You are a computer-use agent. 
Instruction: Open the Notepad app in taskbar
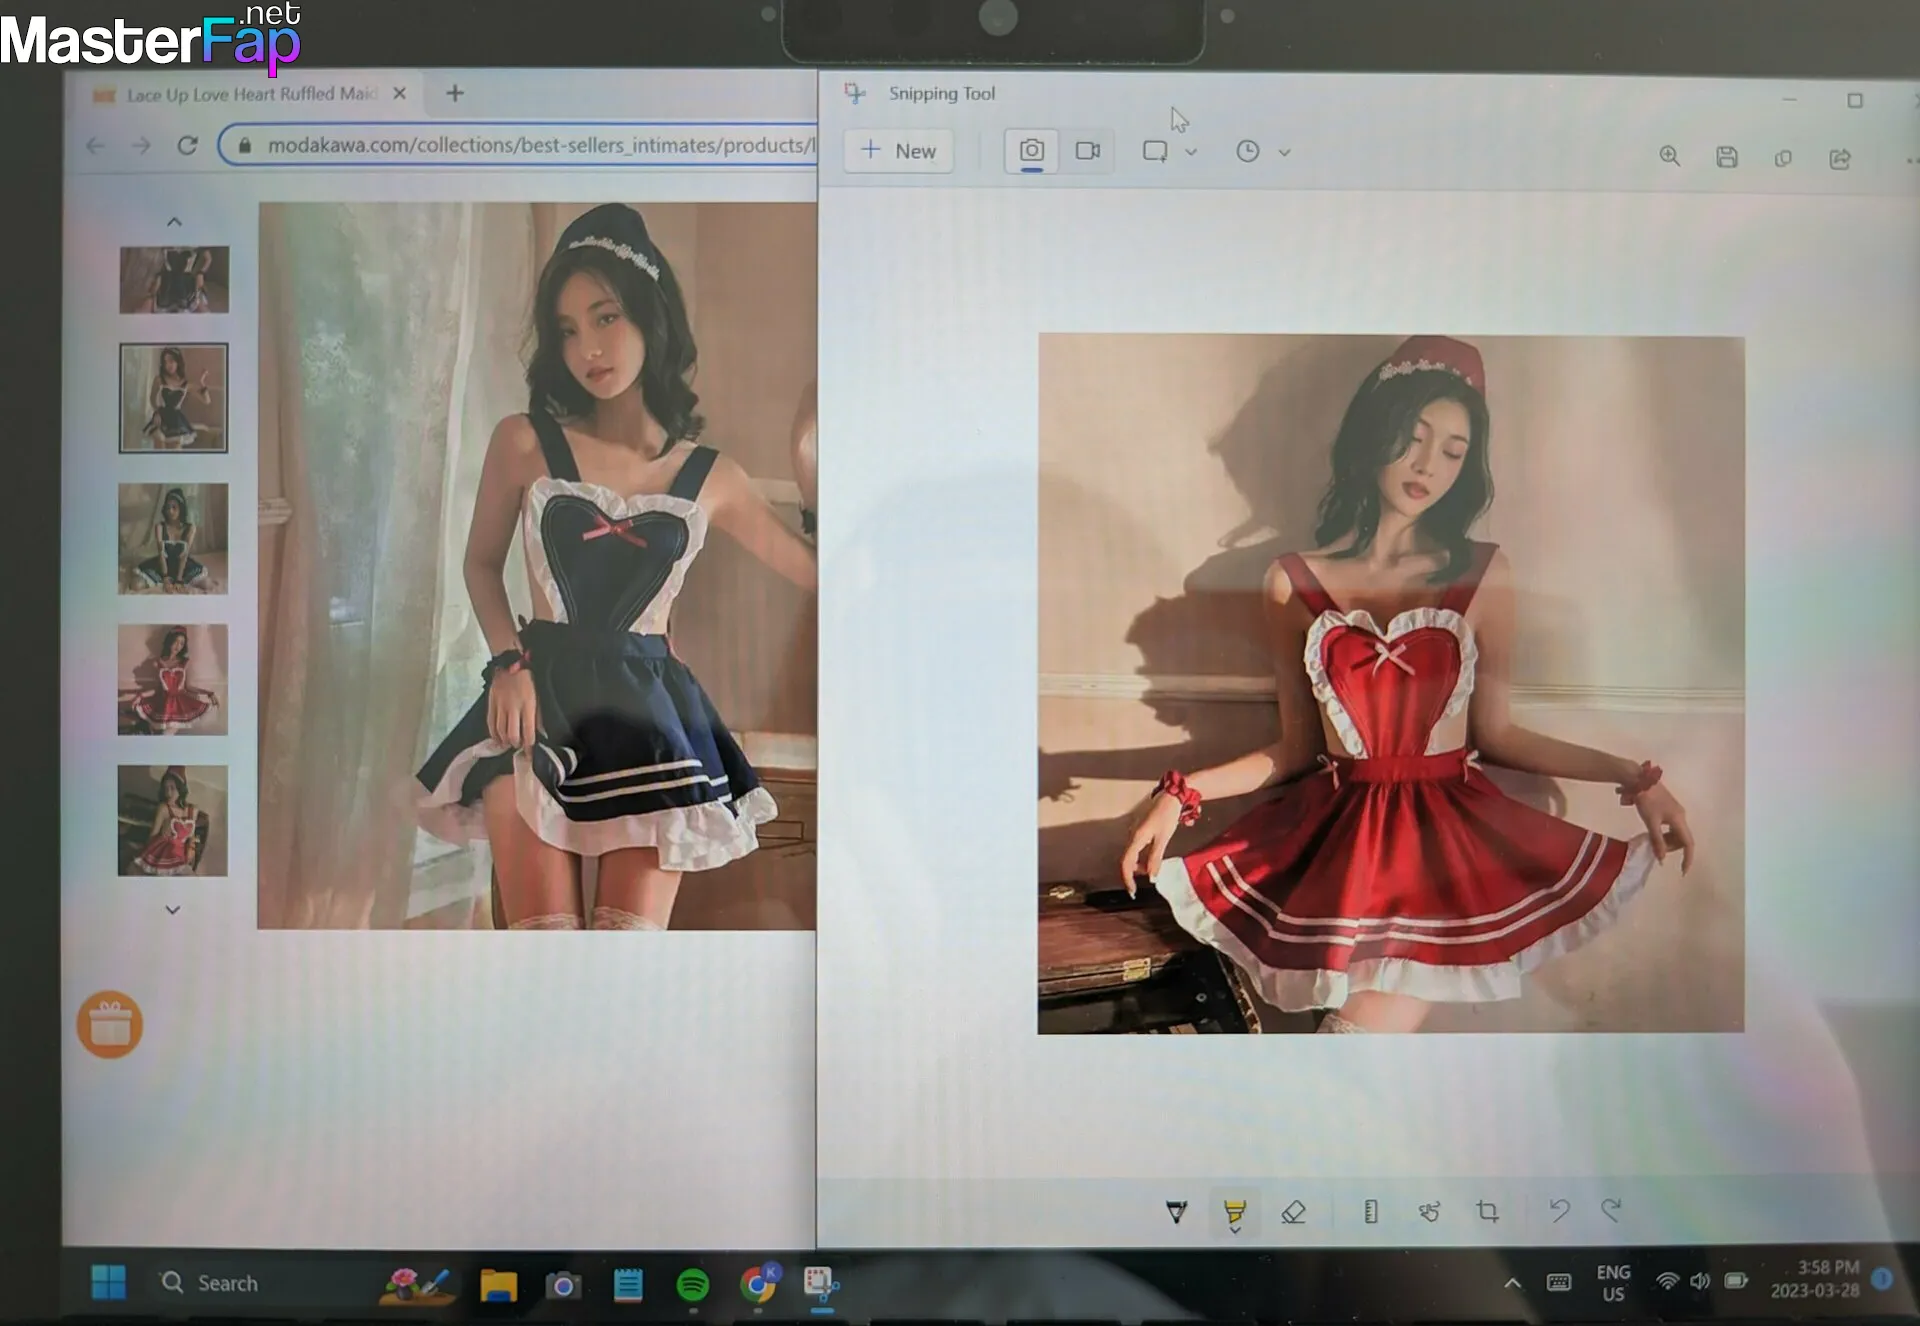(628, 1284)
